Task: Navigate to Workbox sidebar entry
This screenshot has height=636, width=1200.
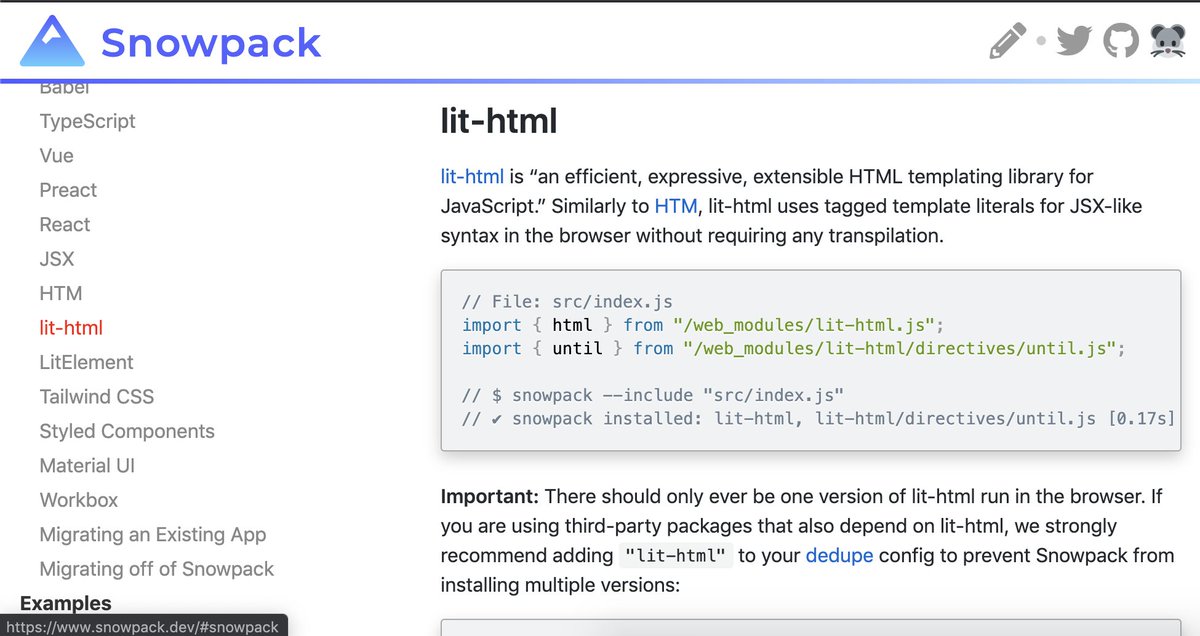Action: pyautogui.click(x=79, y=500)
